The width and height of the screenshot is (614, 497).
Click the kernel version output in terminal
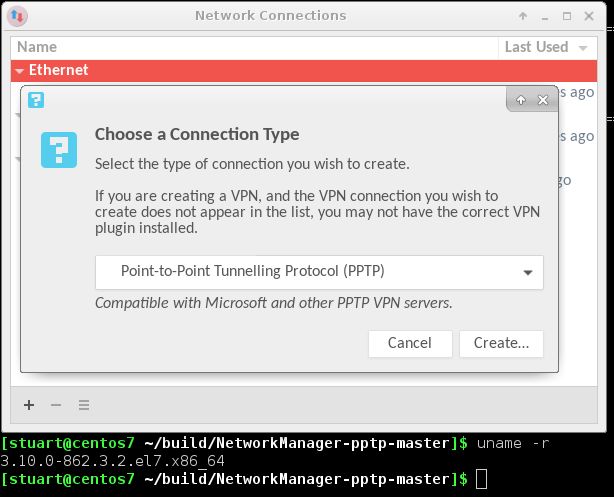[x=112, y=461]
